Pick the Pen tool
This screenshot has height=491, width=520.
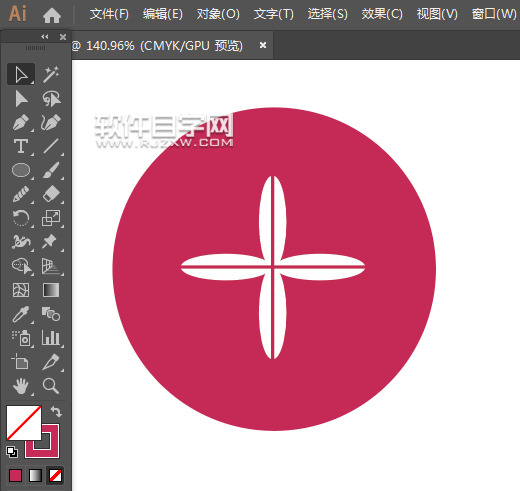[21, 123]
